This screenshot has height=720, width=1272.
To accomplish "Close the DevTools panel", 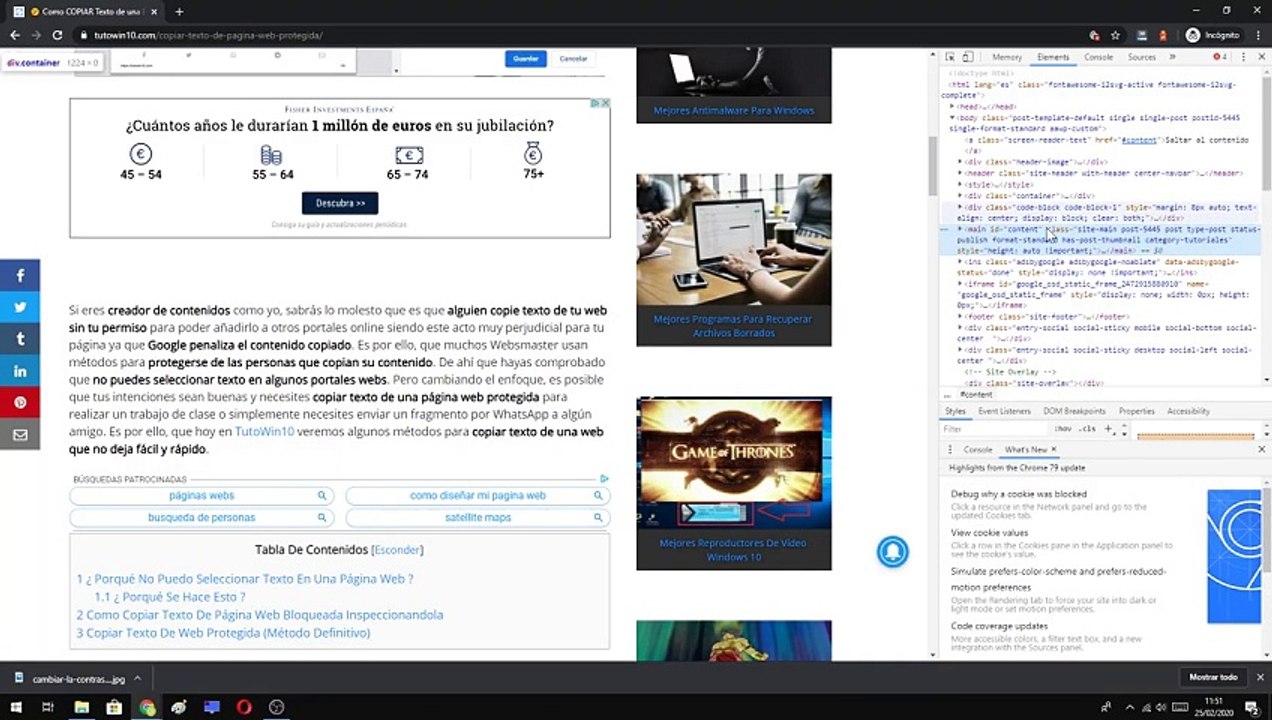I will pos(1261,57).
